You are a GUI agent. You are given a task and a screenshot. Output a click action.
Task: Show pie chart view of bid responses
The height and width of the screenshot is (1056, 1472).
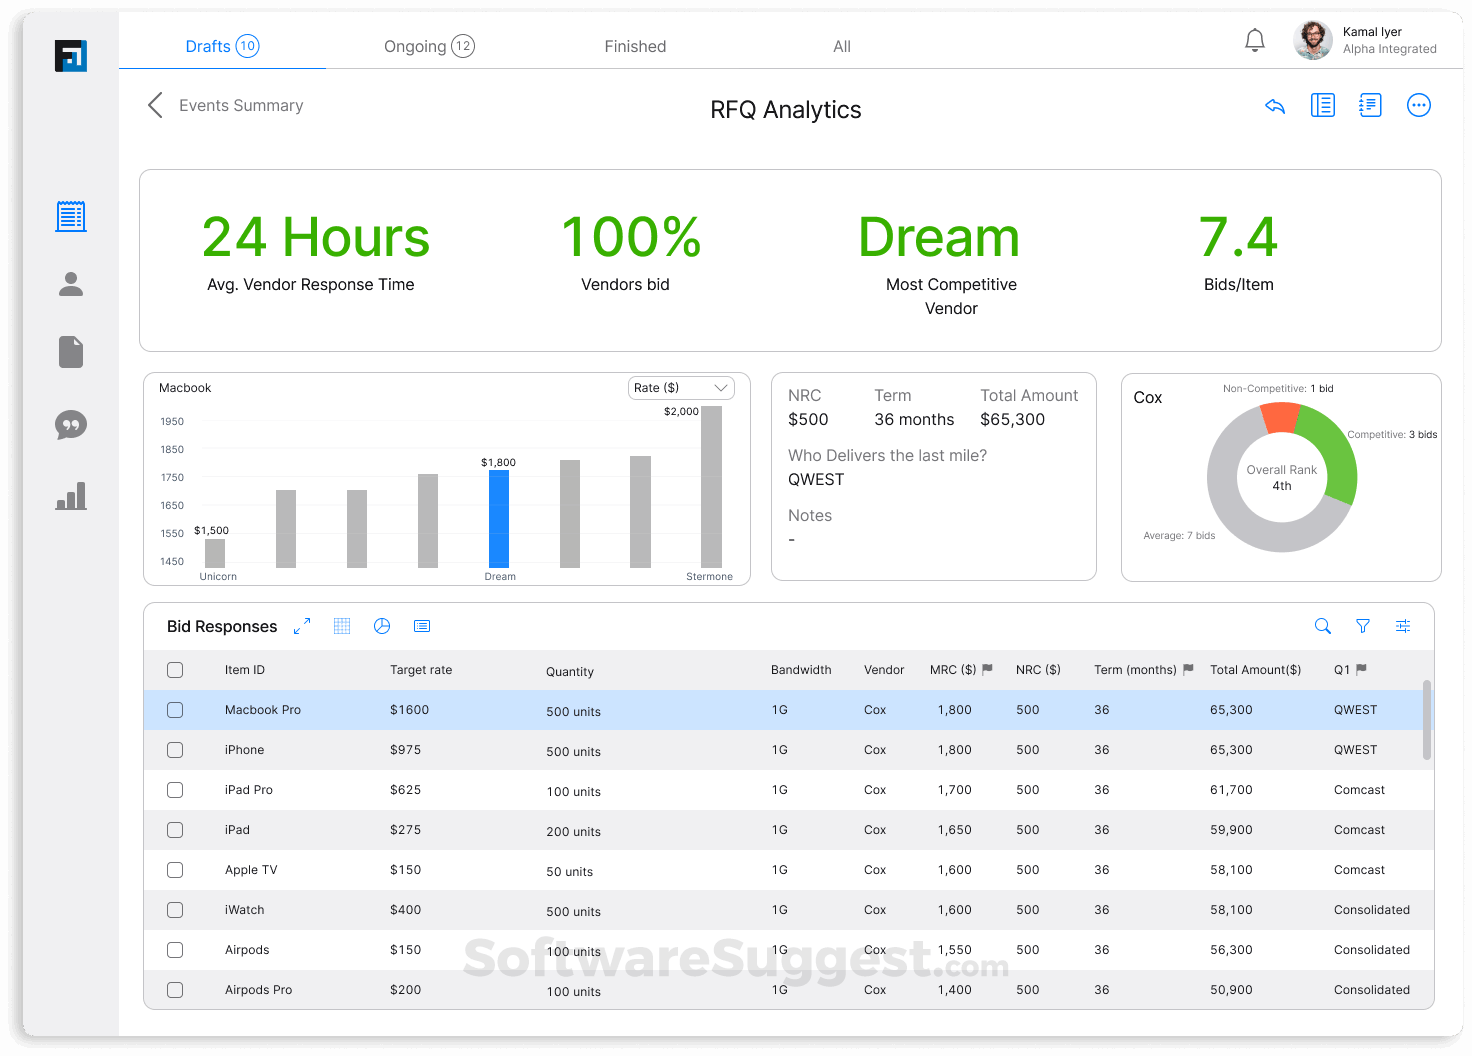tap(382, 625)
